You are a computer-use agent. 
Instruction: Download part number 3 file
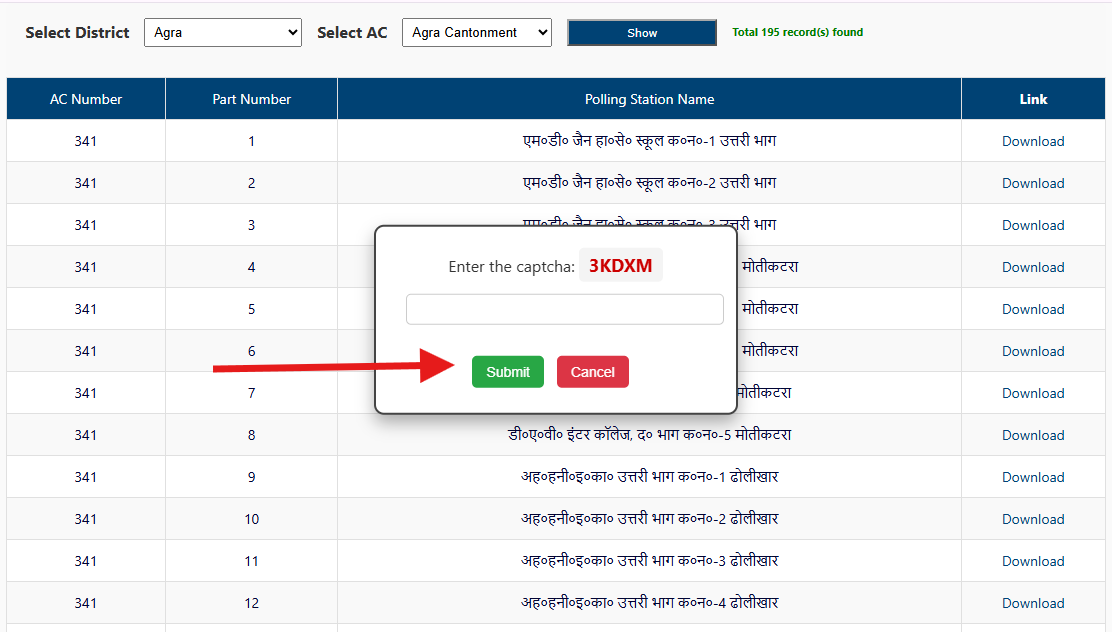tap(1033, 225)
